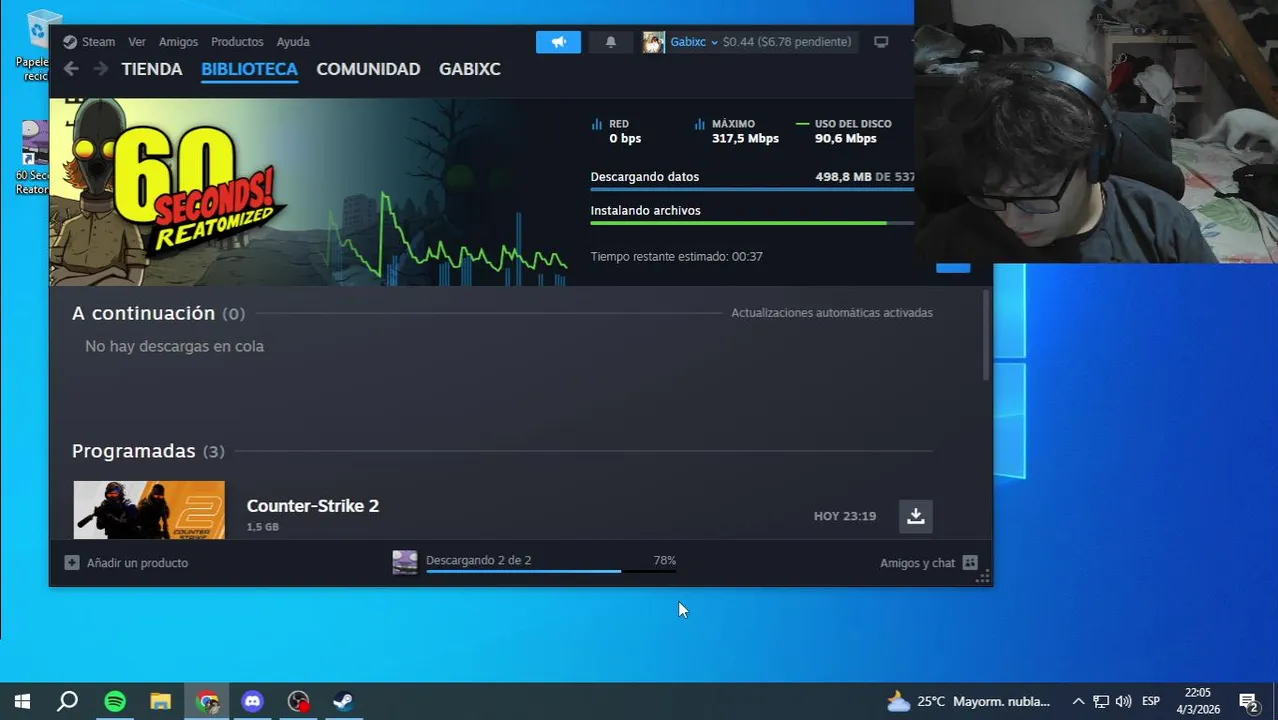Open wallet balance $0.44
Image resolution: width=1278 pixels, height=720 pixels.
point(787,42)
